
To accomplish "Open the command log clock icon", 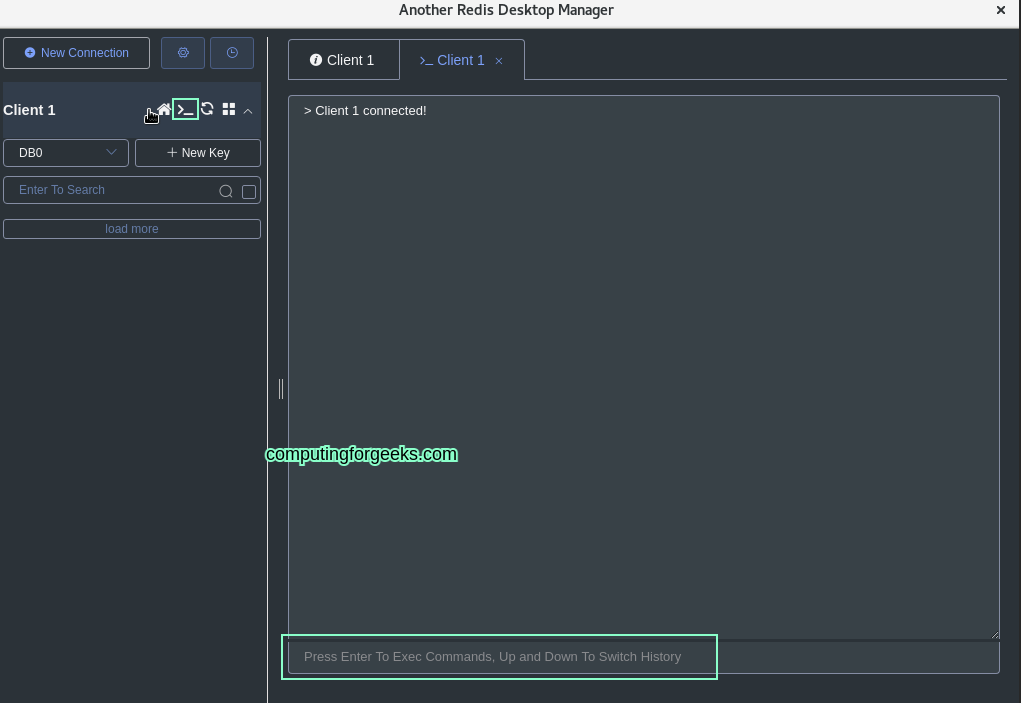I will click(232, 53).
